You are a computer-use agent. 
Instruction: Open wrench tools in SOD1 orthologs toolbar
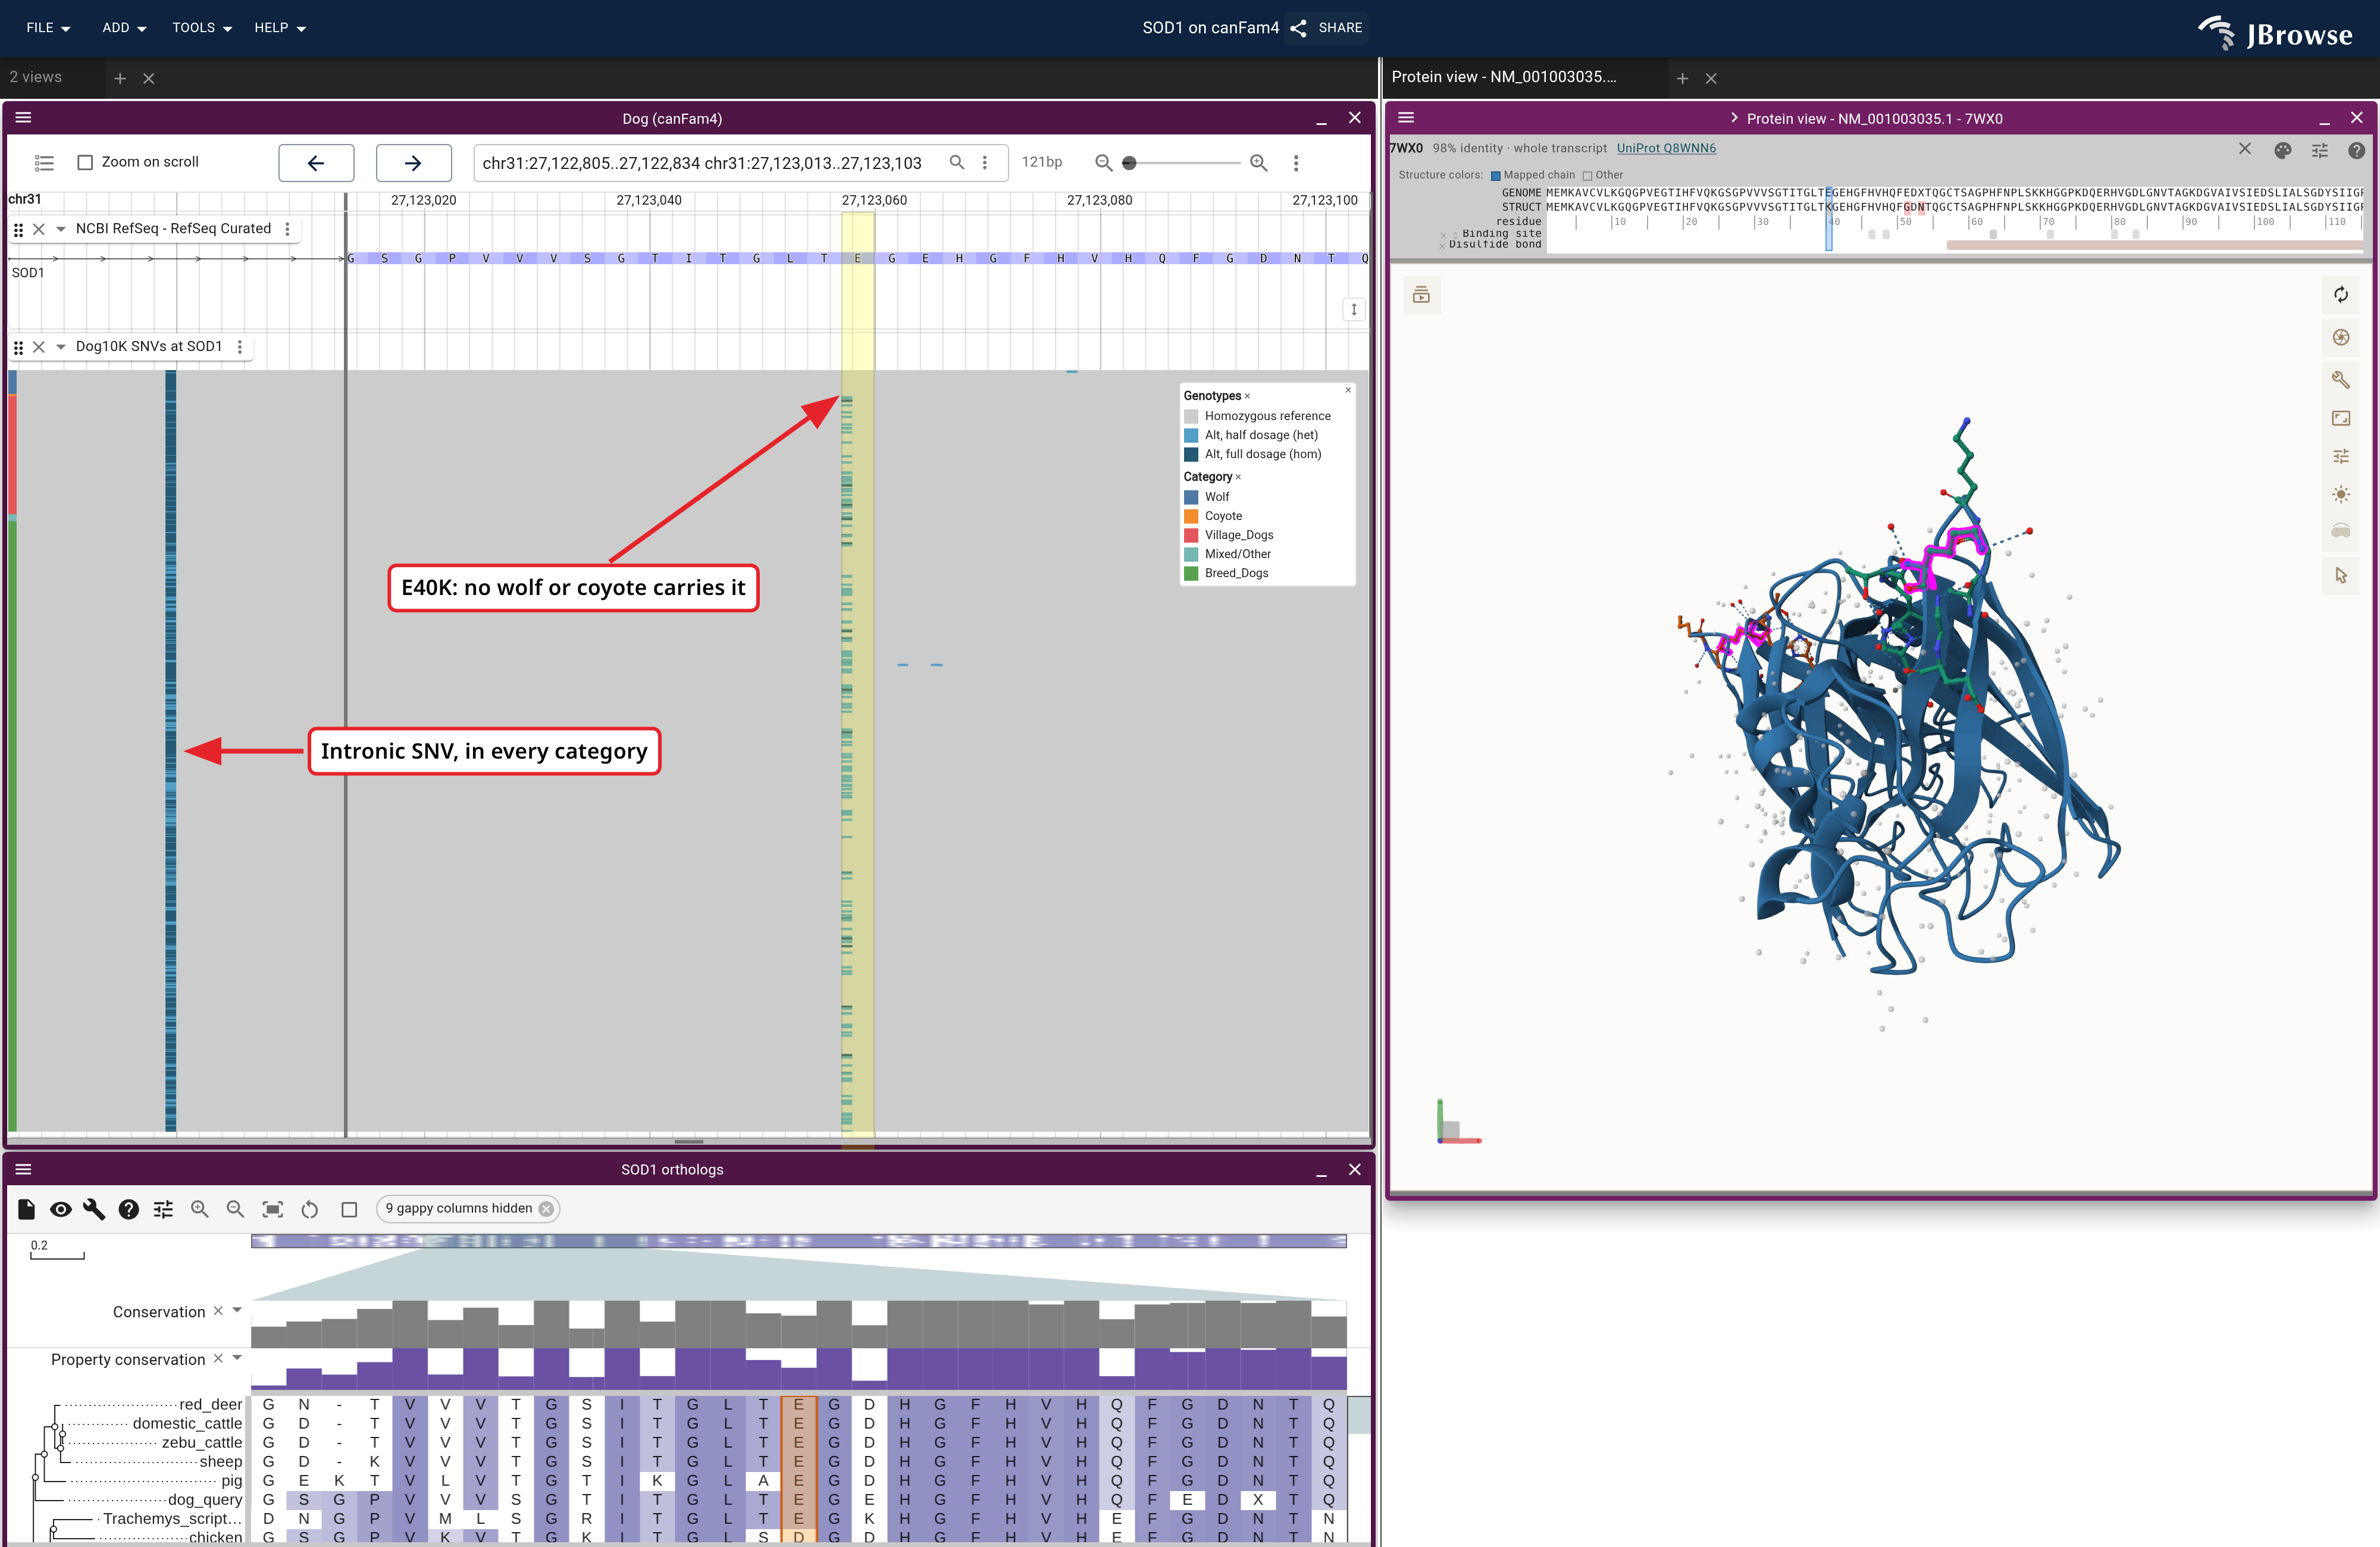pyautogui.click(x=94, y=1209)
